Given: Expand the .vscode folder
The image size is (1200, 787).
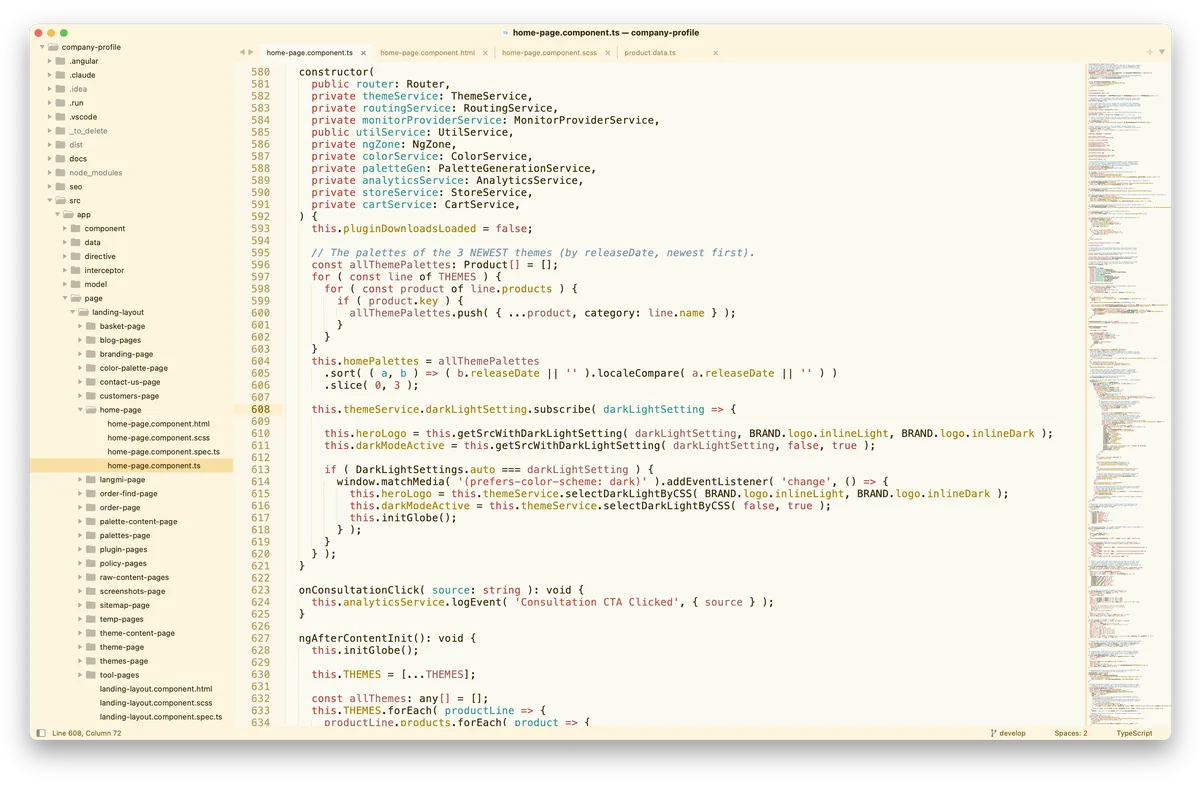Looking at the screenshot, I should tap(49, 117).
